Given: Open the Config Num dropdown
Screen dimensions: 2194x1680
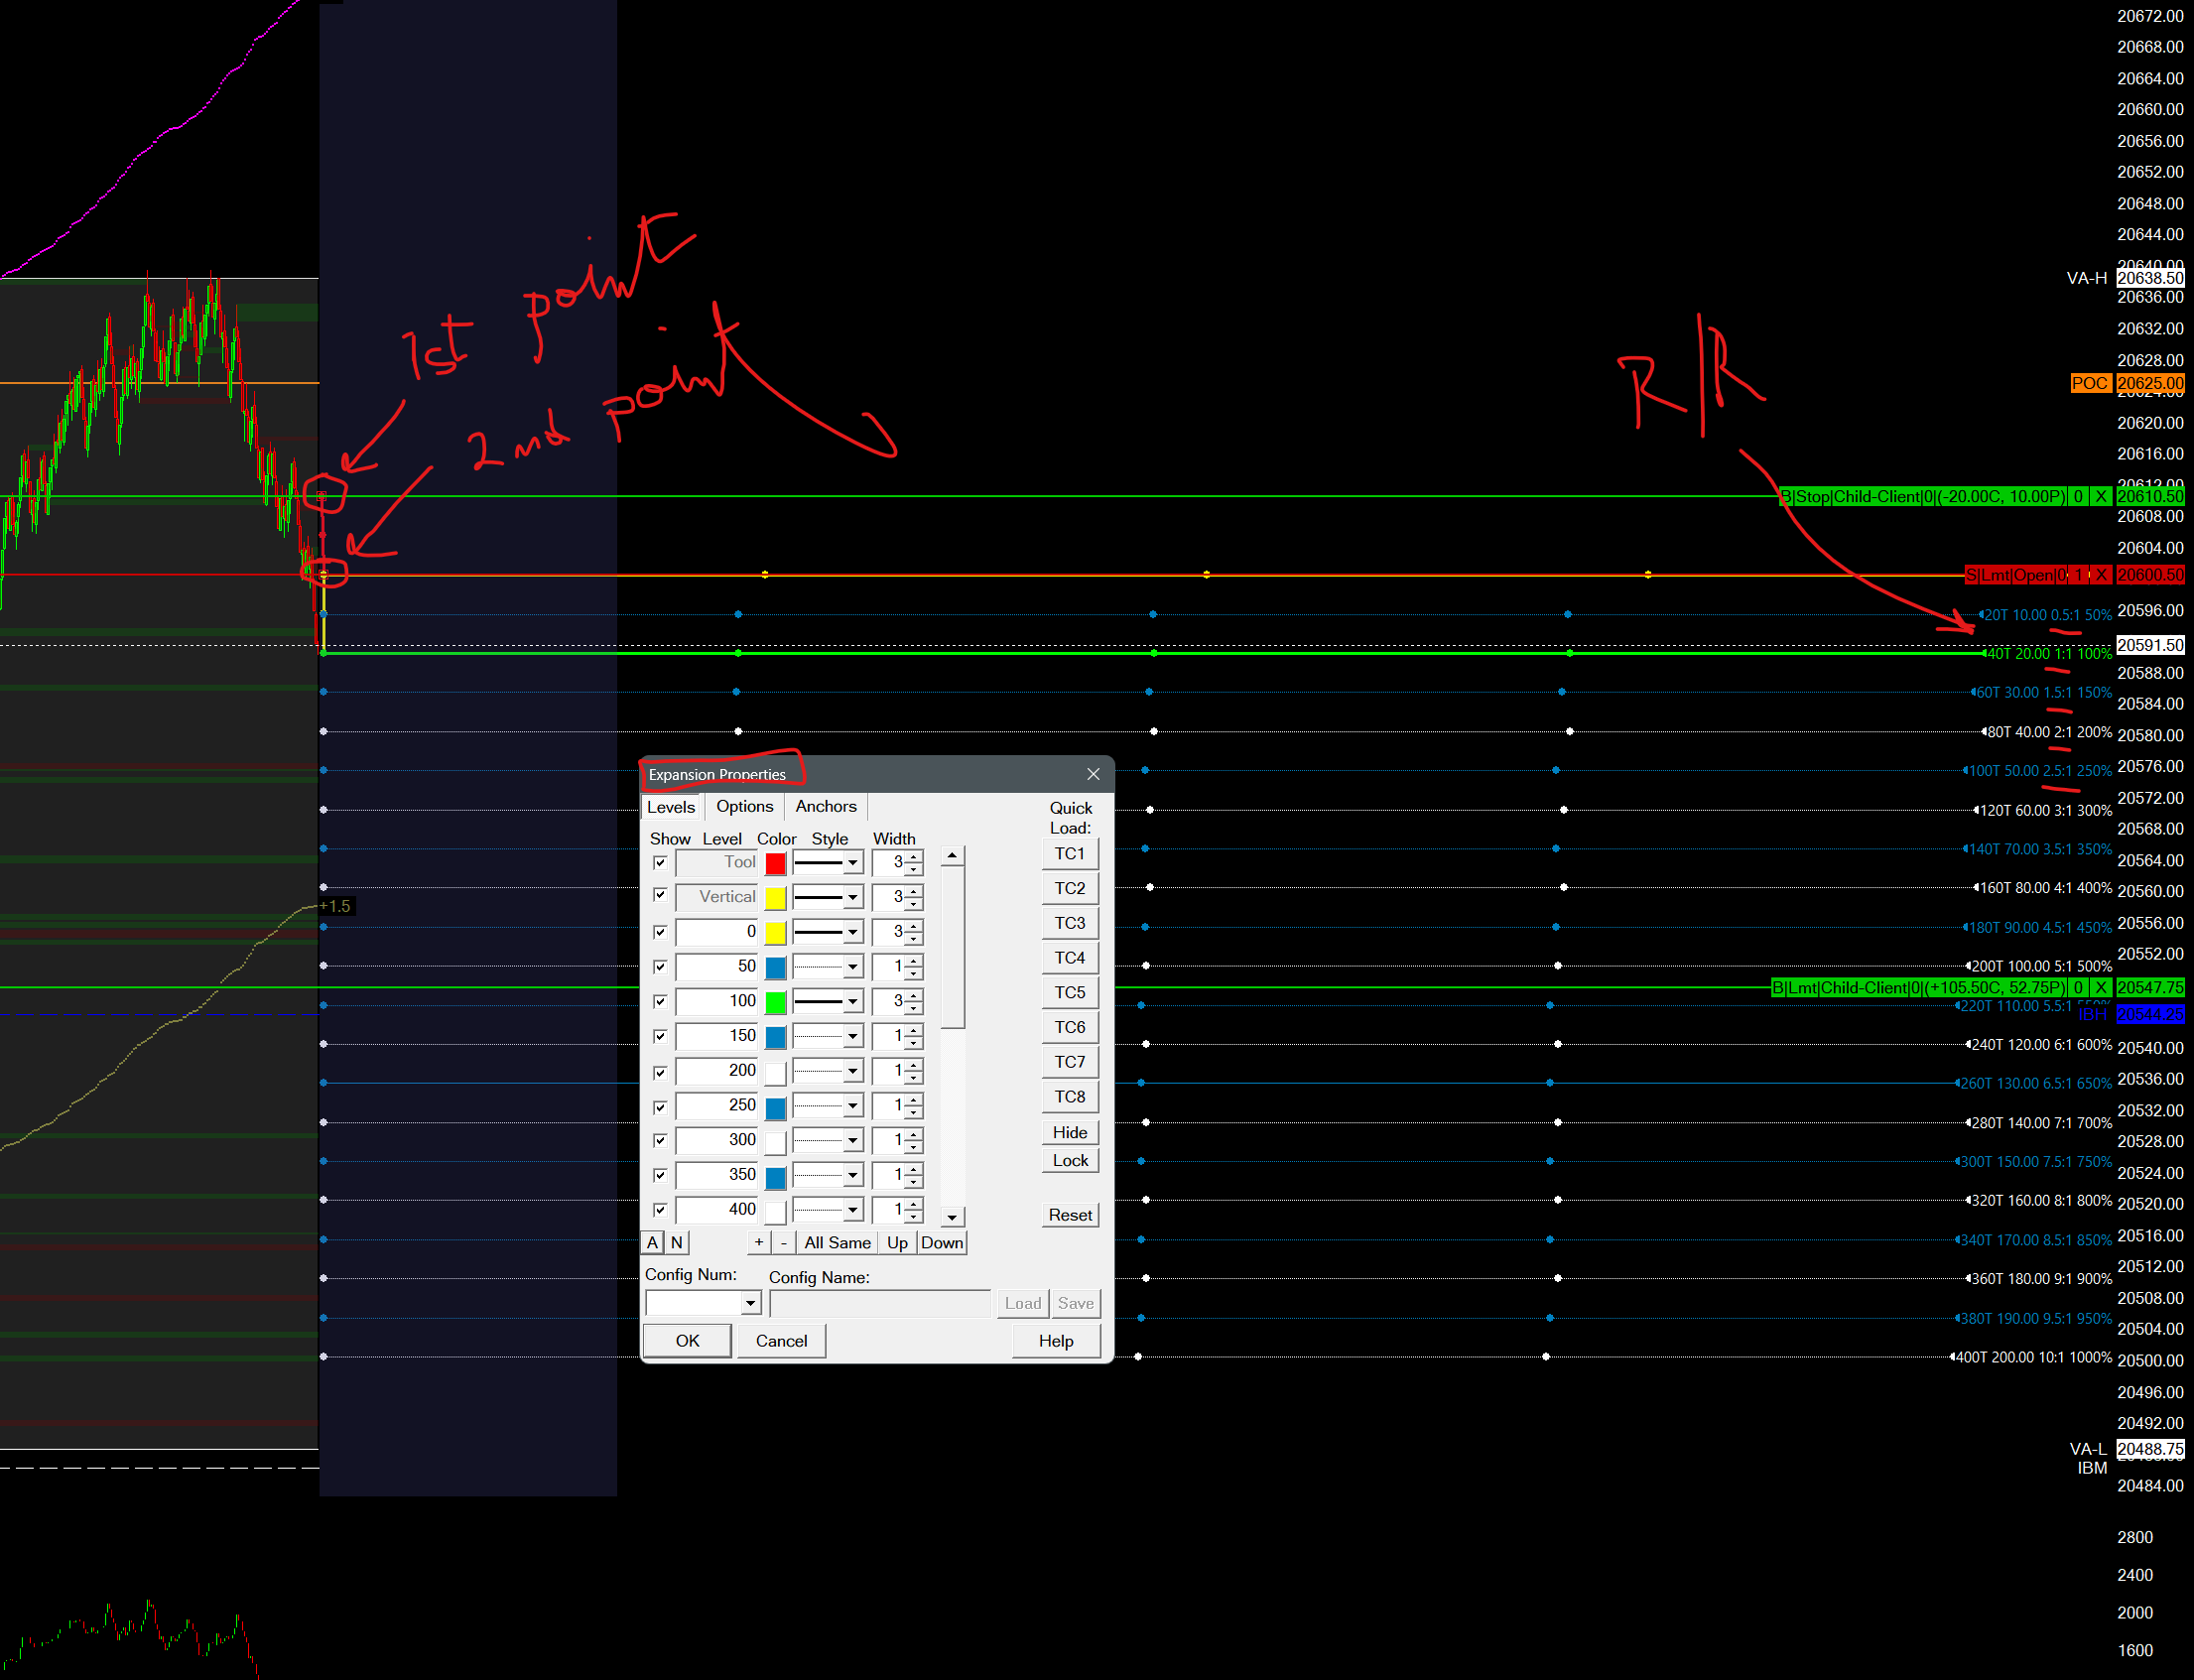Looking at the screenshot, I should pyautogui.click(x=750, y=1303).
